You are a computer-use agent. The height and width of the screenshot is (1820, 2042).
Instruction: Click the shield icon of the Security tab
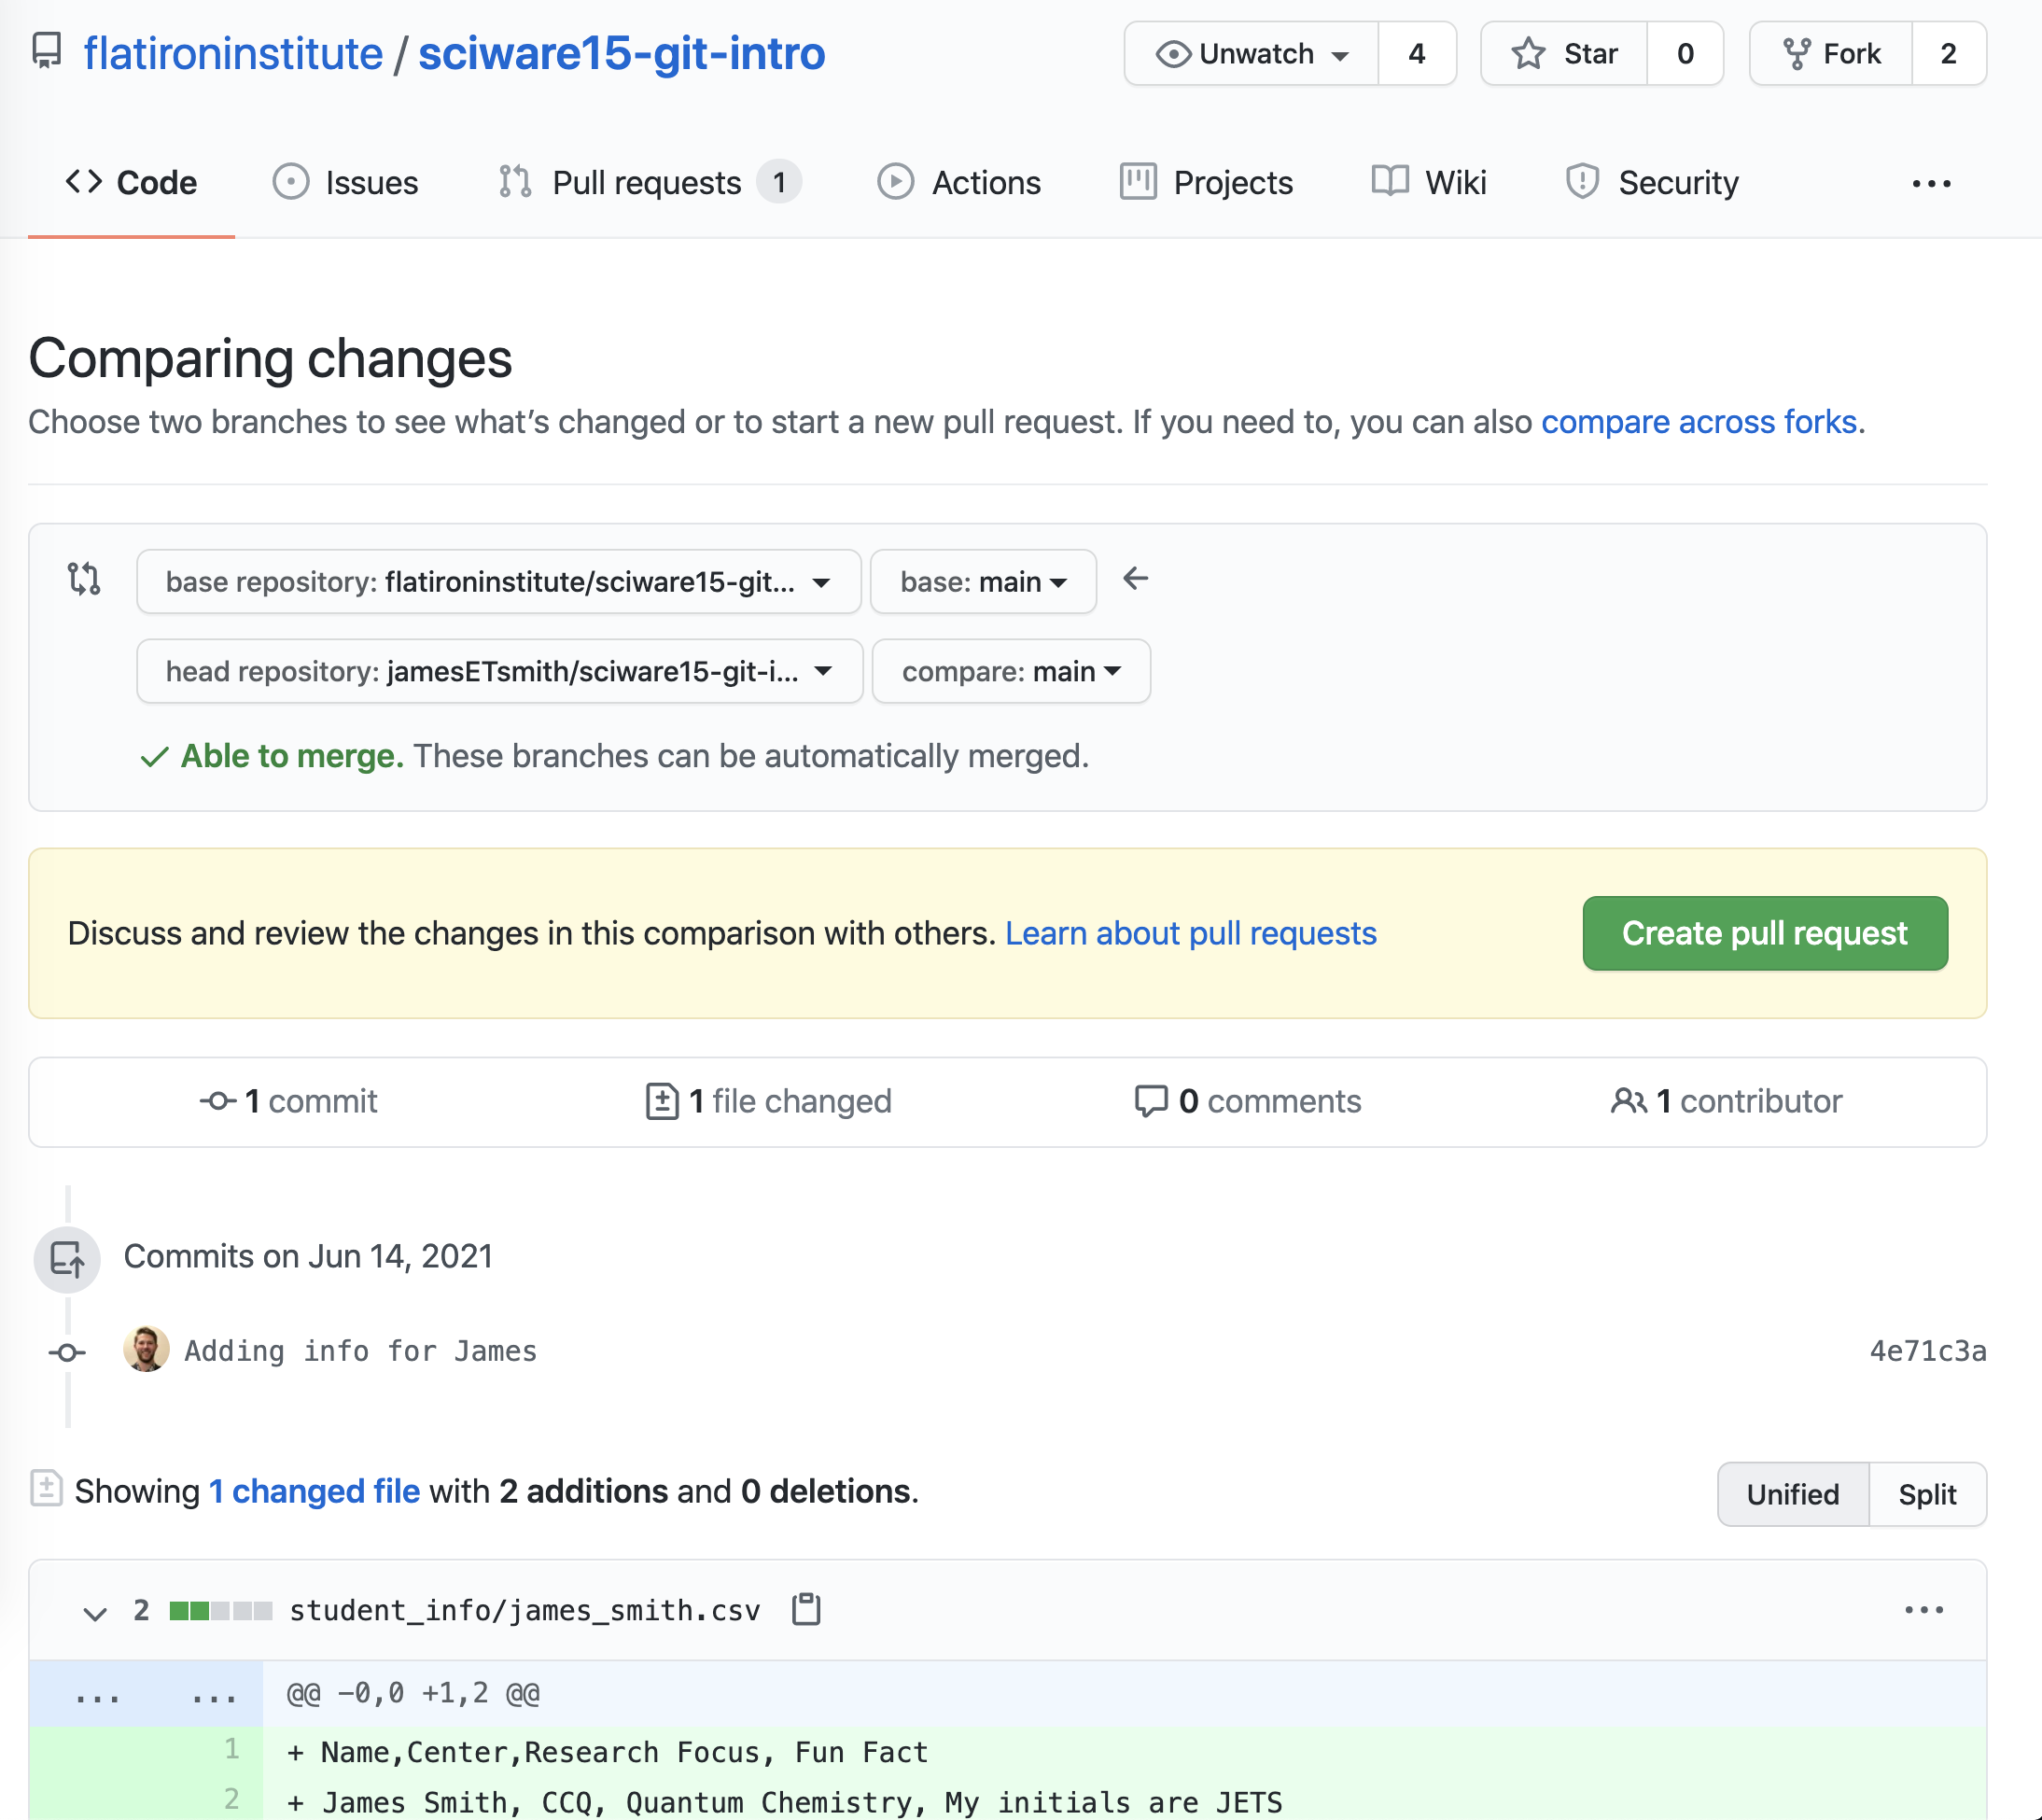(1582, 182)
